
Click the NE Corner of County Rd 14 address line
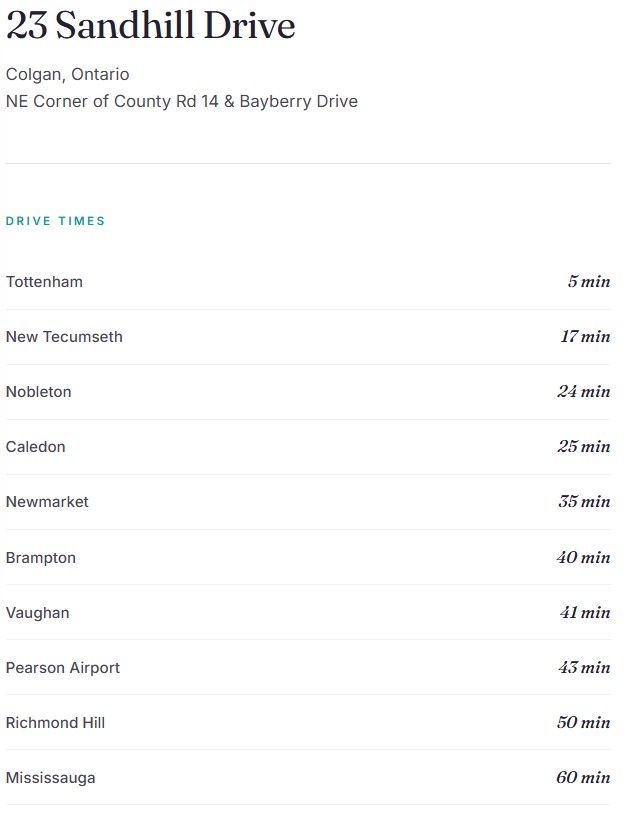182,101
